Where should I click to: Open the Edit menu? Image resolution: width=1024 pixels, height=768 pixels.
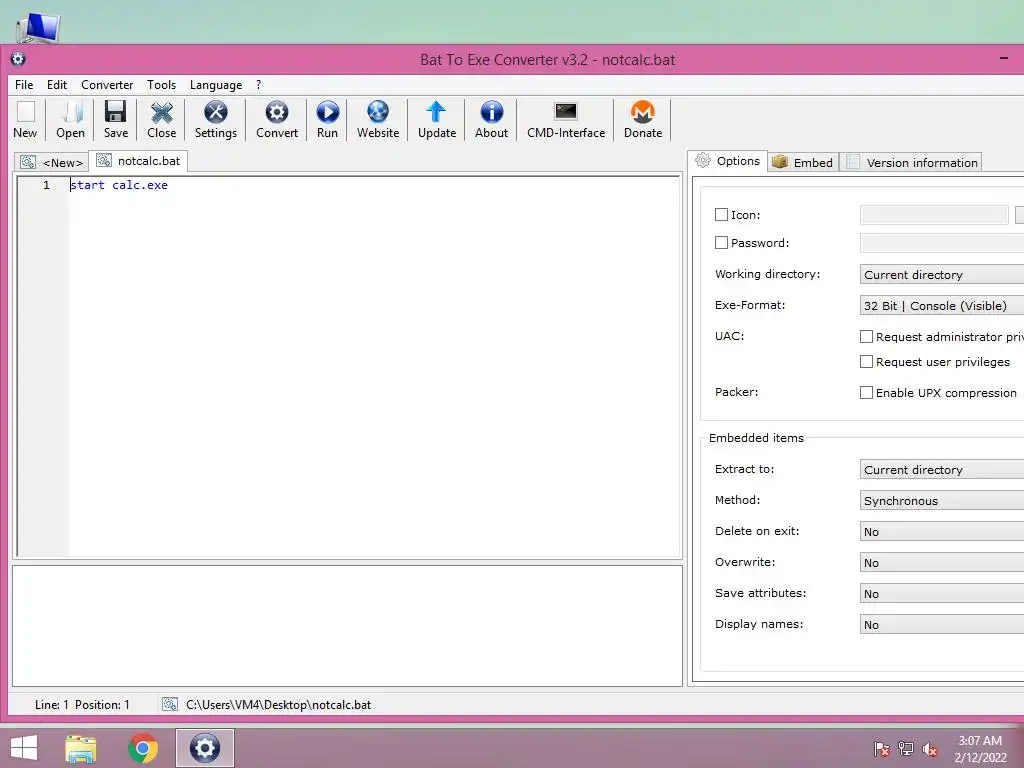coord(57,85)
